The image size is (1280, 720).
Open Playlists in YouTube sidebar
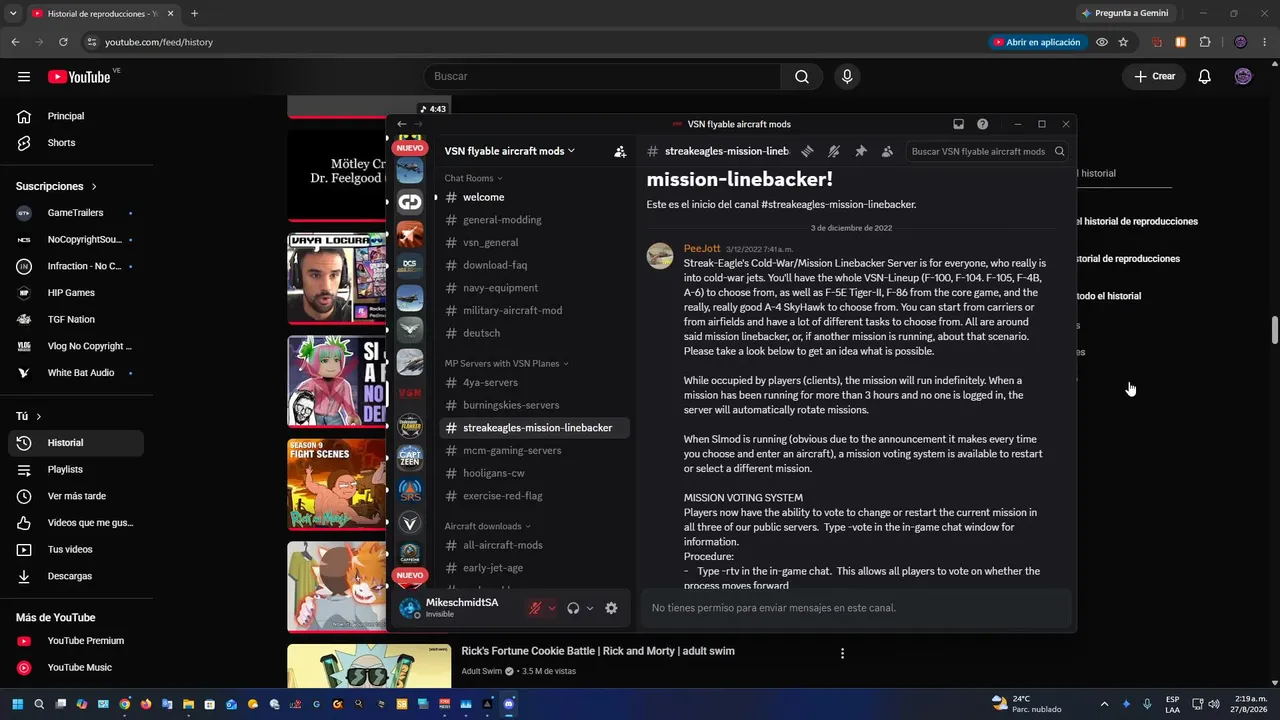pyautogui.click(x=76, y=470)
